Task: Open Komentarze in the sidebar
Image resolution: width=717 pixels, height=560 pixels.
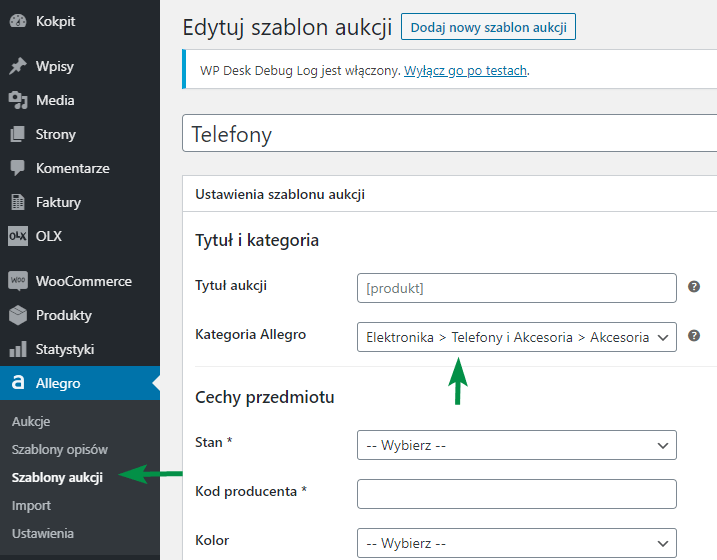Action: click(x=73, y=168)
